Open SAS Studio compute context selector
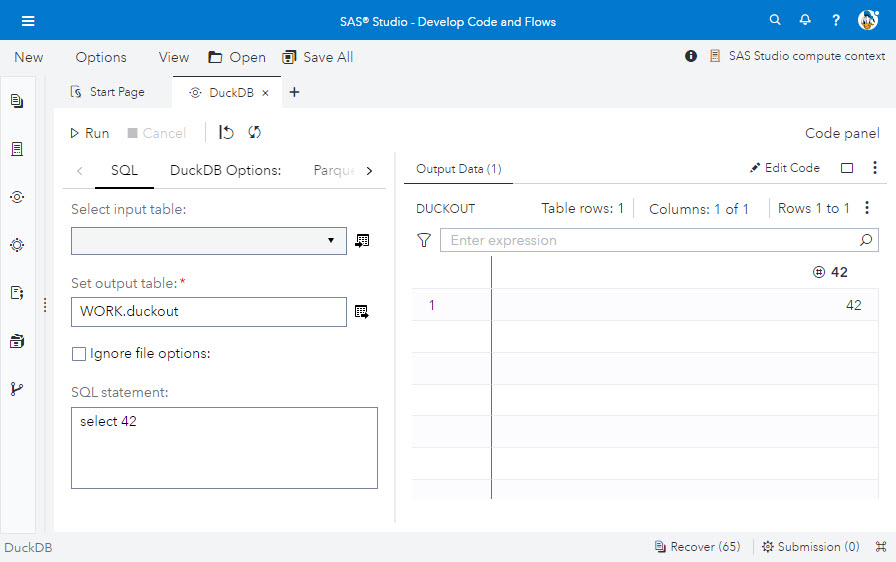Screen dimensions: 896x562 click(798, 56)
